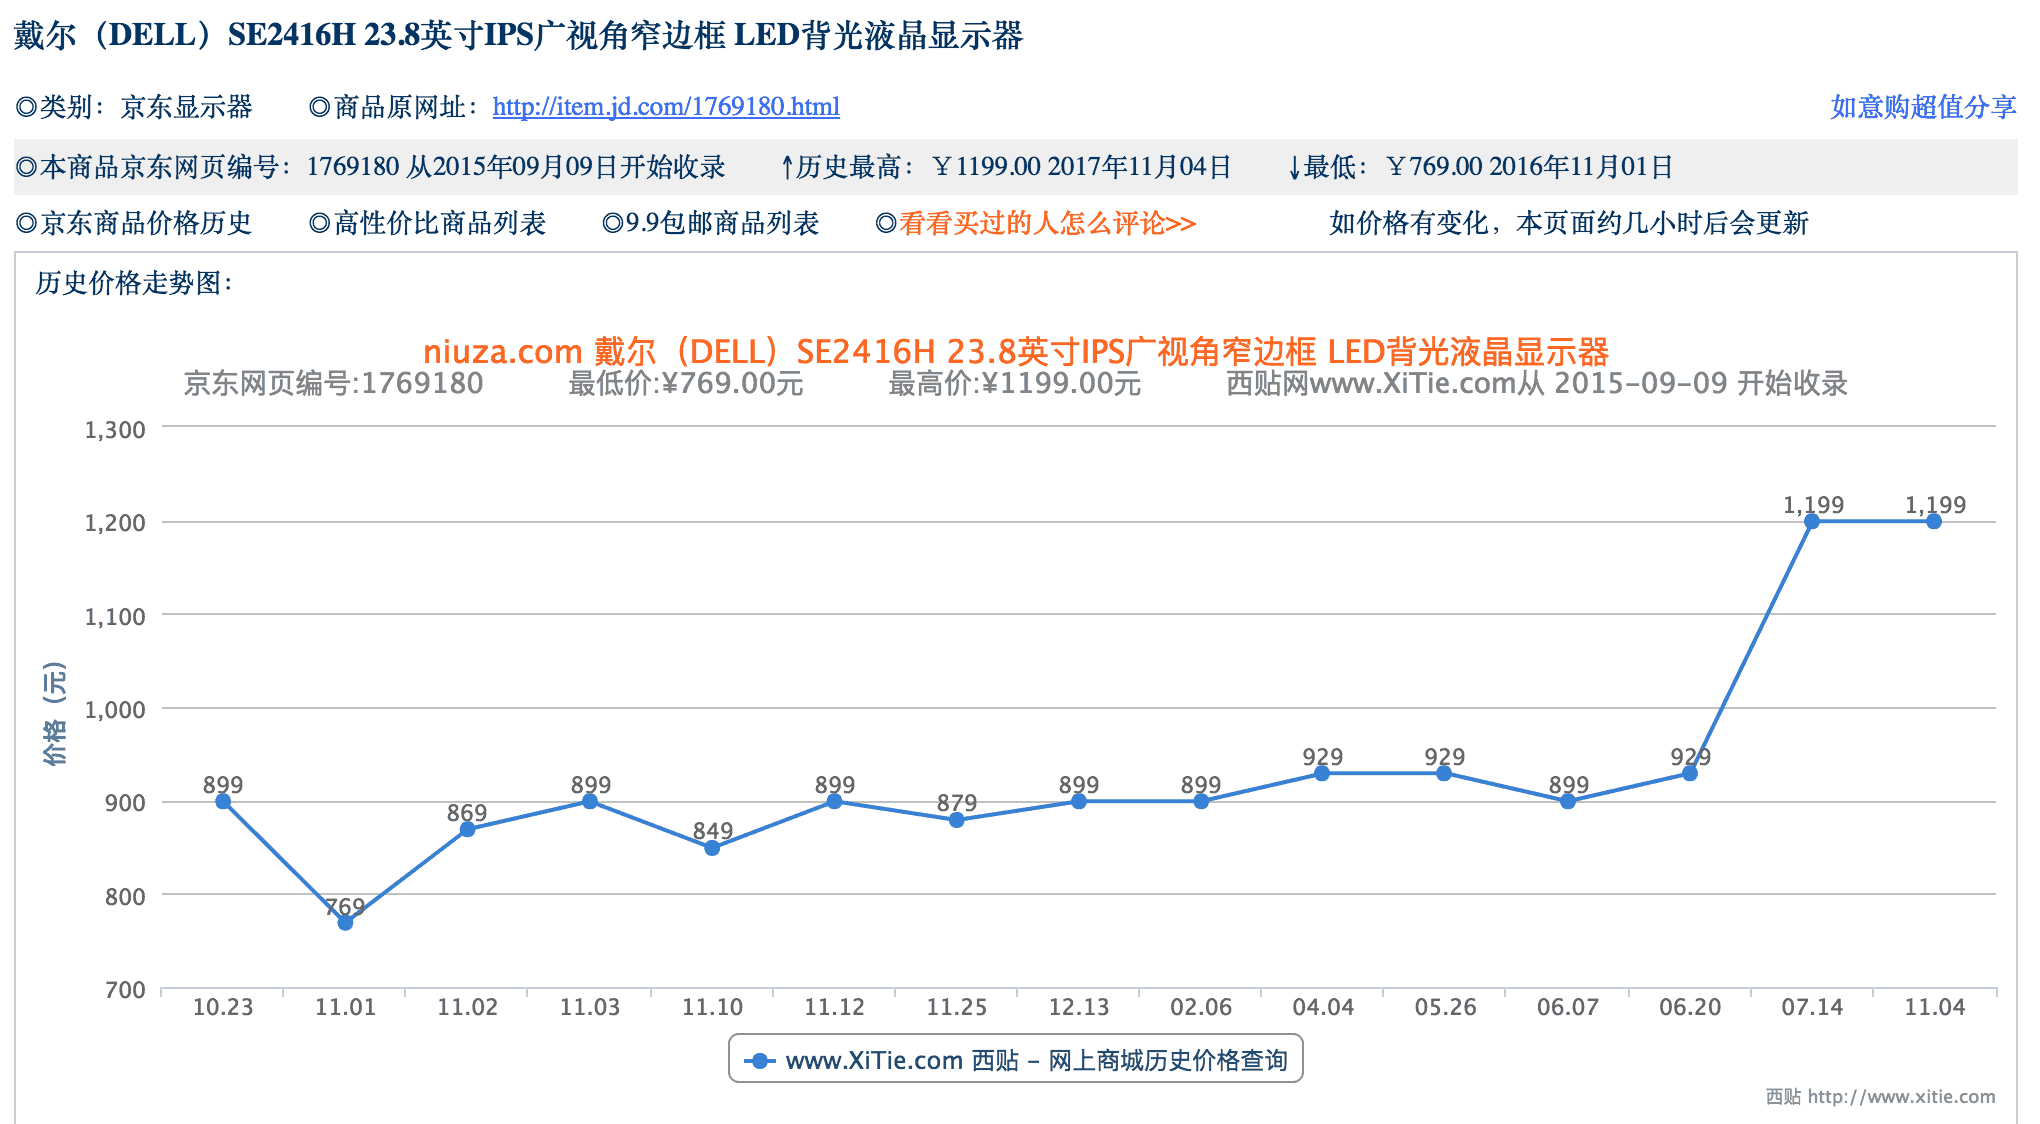This screenshot has width=2040, height=1124.
Task: Open 9.9包邮商品列表 link
Action: pos(722,223)
